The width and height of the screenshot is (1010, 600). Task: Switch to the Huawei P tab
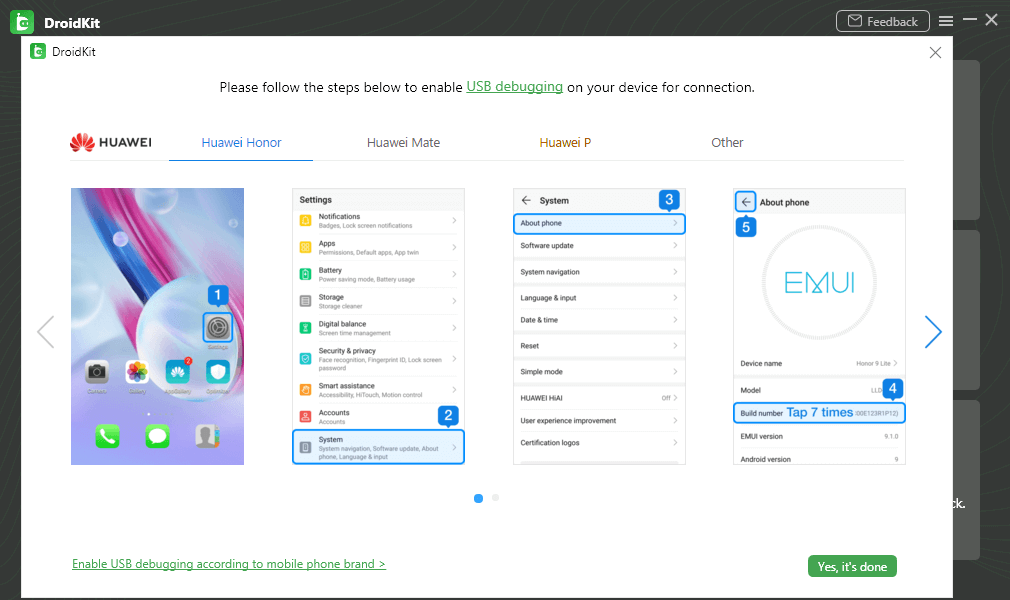(x=565, y=142)
